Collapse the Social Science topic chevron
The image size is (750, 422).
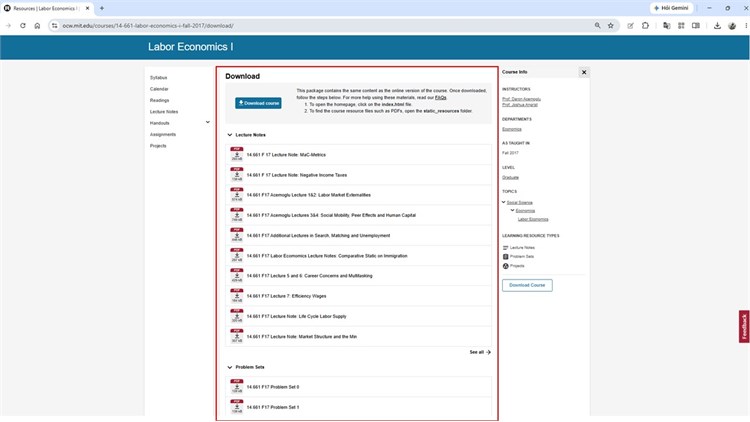coord(504,202)
